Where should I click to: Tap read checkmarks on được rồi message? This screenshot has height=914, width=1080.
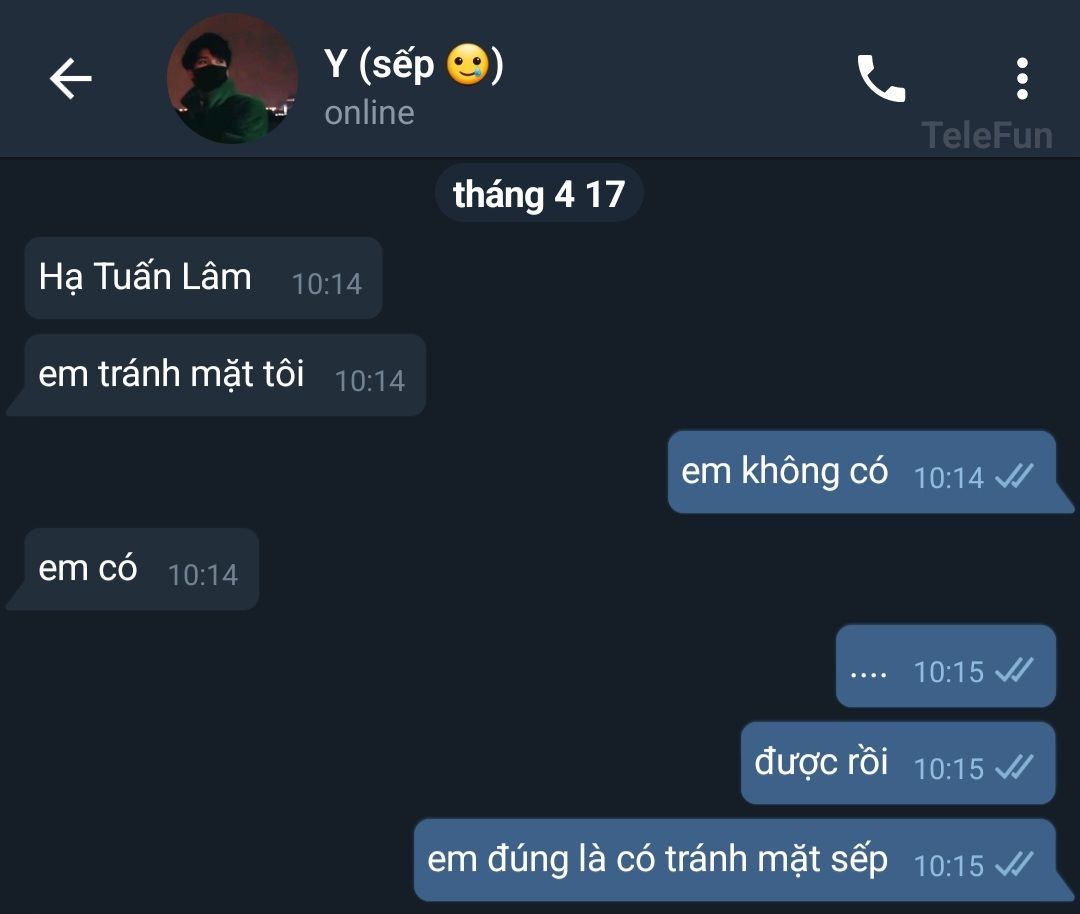pos(1015,767)
